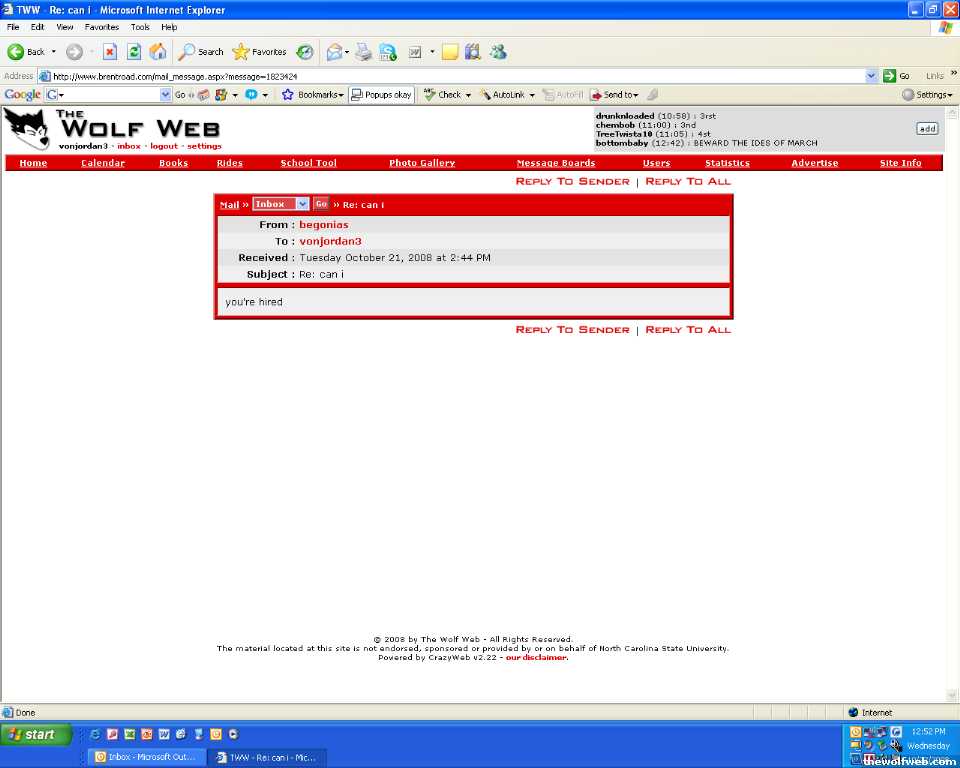Open the History icon in toolbar
Image resolution: width=960 pixels, height=768 pixels.
click(x=305, y=52)
